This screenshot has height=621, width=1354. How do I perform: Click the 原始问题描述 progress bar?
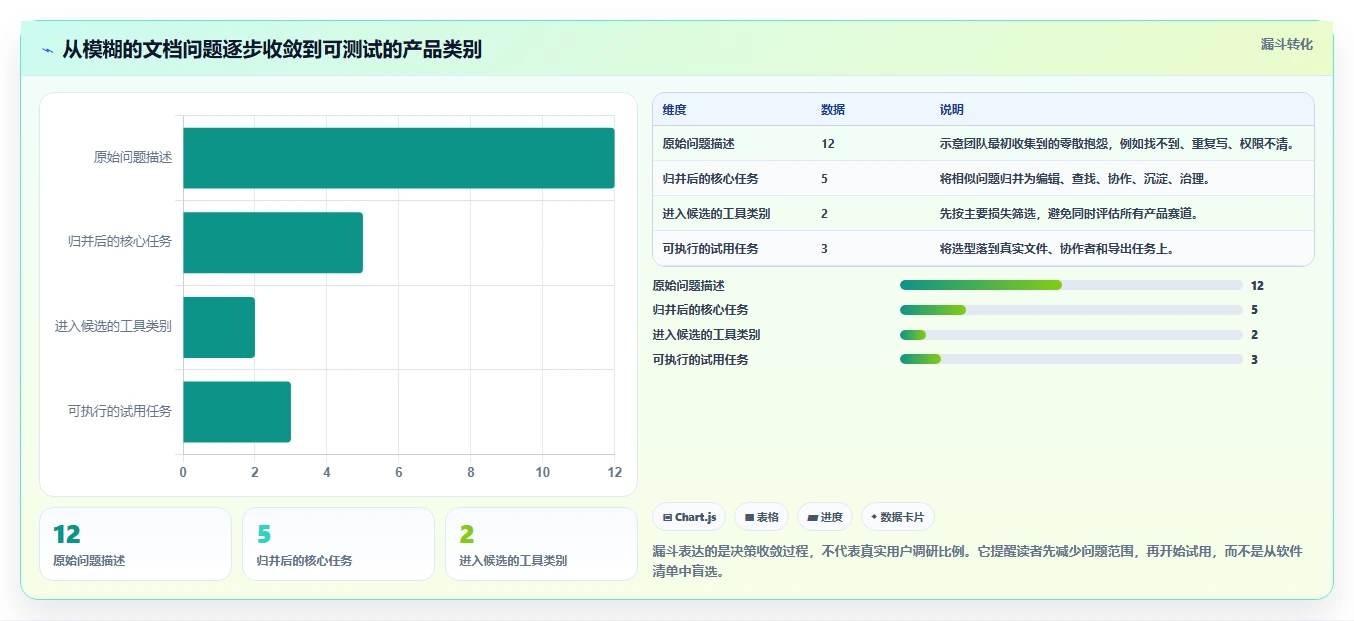[x=1071, y=285]
